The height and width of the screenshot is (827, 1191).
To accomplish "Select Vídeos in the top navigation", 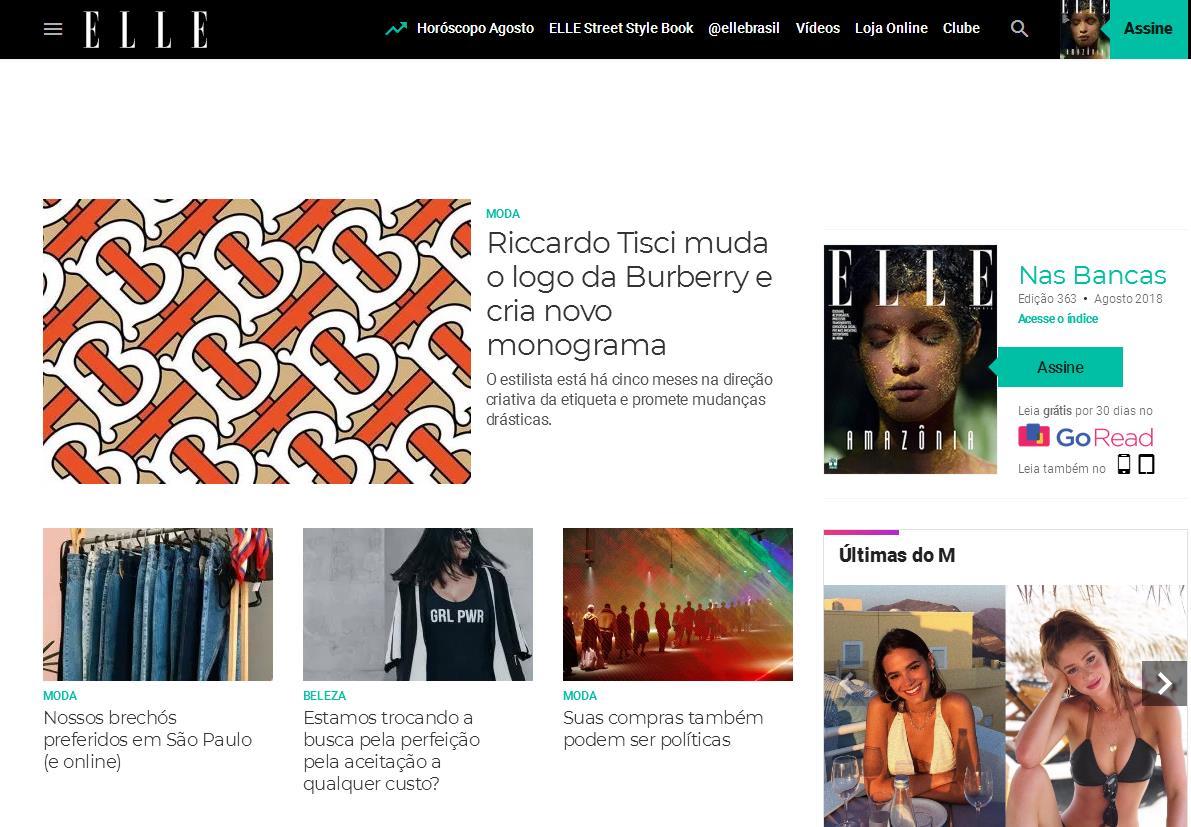I will click(817, 28).
